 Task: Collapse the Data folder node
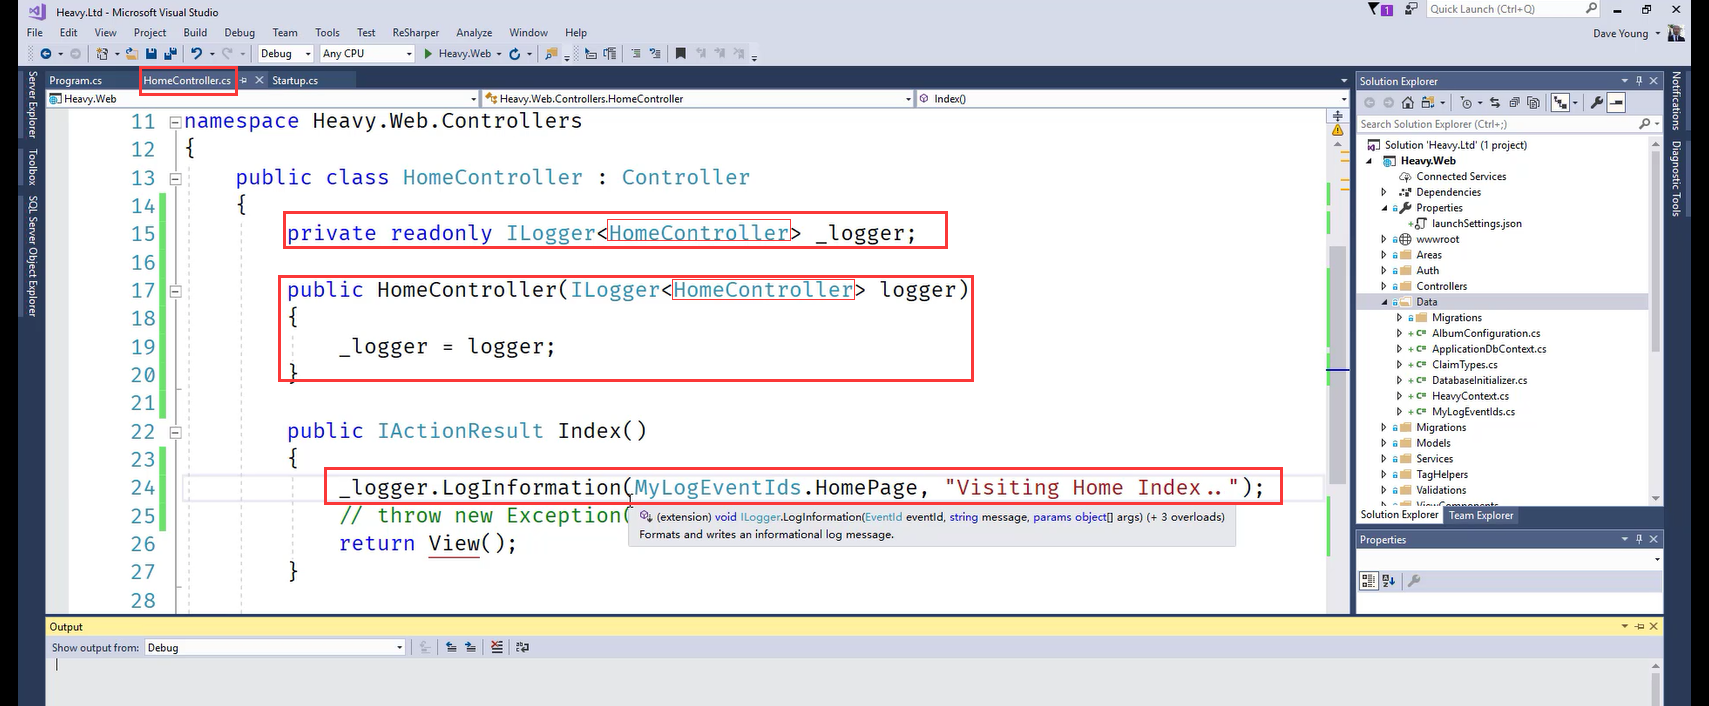click(1384, 302)
